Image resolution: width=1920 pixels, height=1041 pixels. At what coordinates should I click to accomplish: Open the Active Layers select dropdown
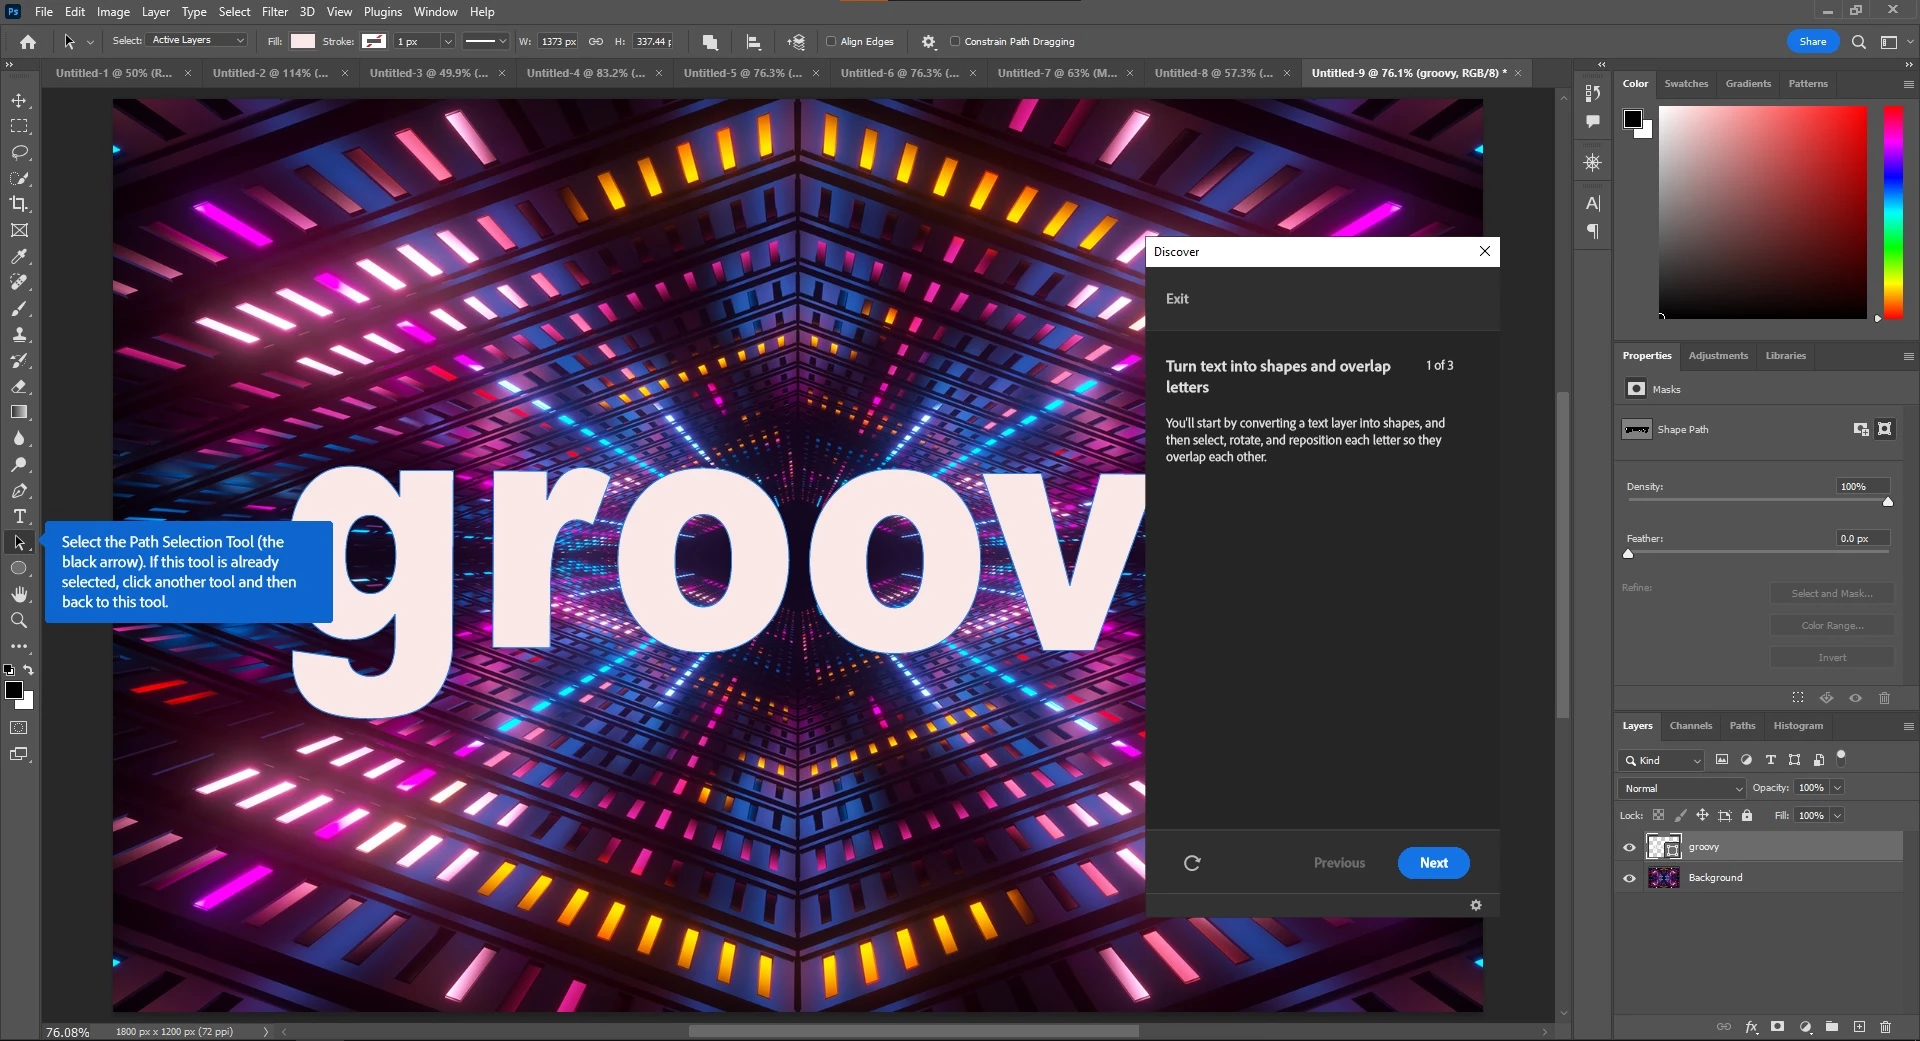point(198,41)
